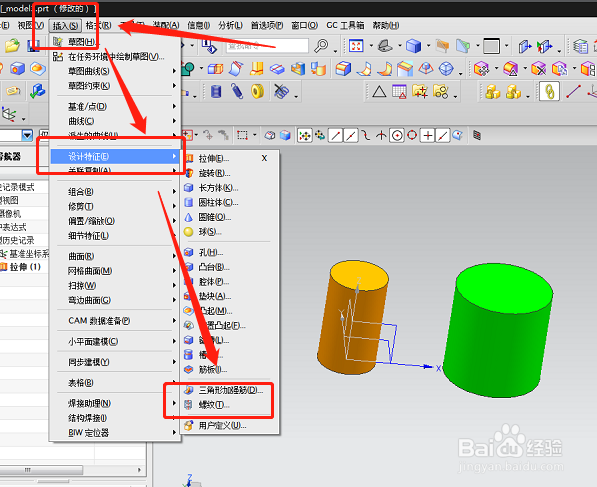Click the edge blend cube icon
Viewport: 597px width, 487px height.
[343, 69]
